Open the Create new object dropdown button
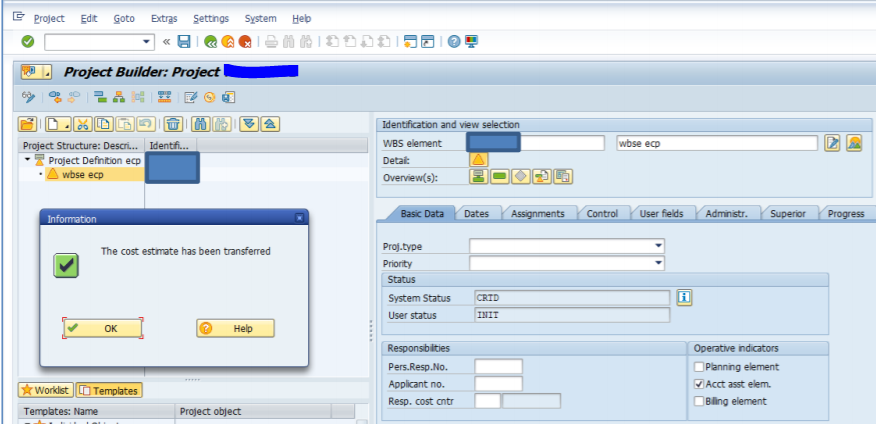The height and width of the screenshot is (424, 876). point(58,124)
